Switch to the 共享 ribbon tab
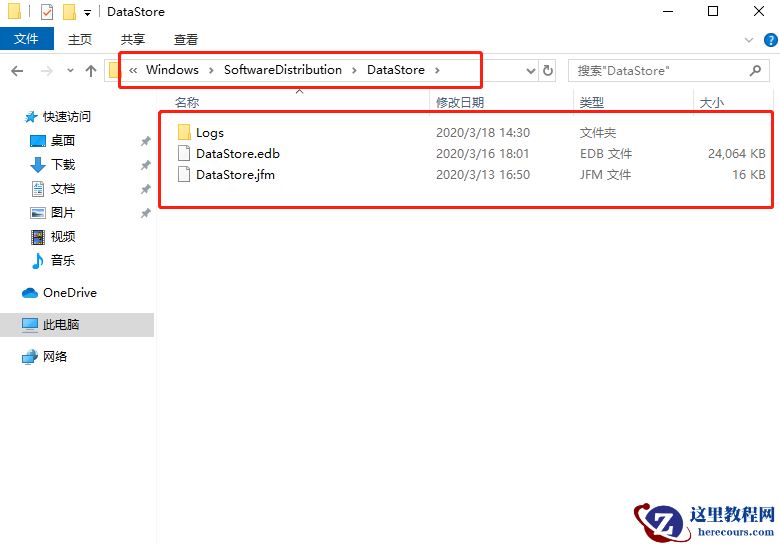Image resolution: width=780 pixels, height=544 pixels. tap(132, 39)
